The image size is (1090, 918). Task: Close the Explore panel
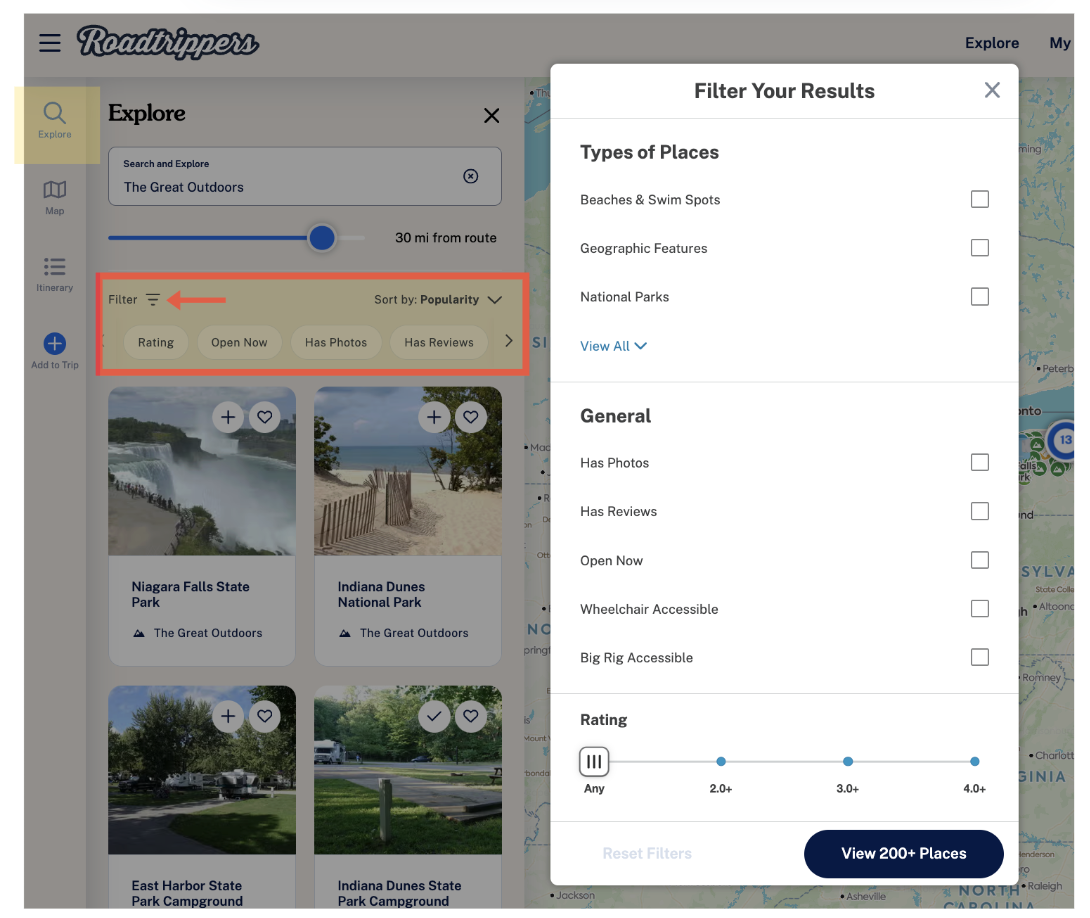(491, 115)
